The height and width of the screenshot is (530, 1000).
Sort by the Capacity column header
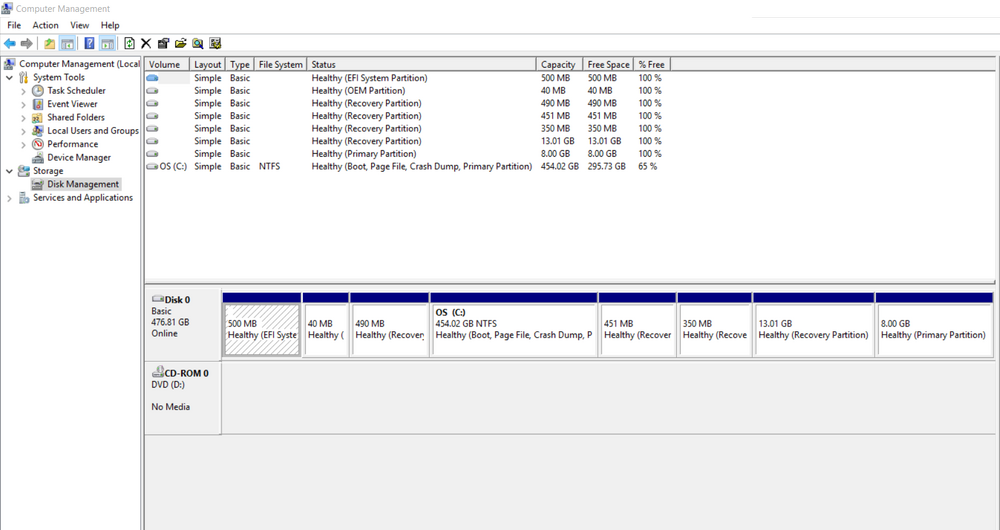pyautogui.click(x=559, y=64)
